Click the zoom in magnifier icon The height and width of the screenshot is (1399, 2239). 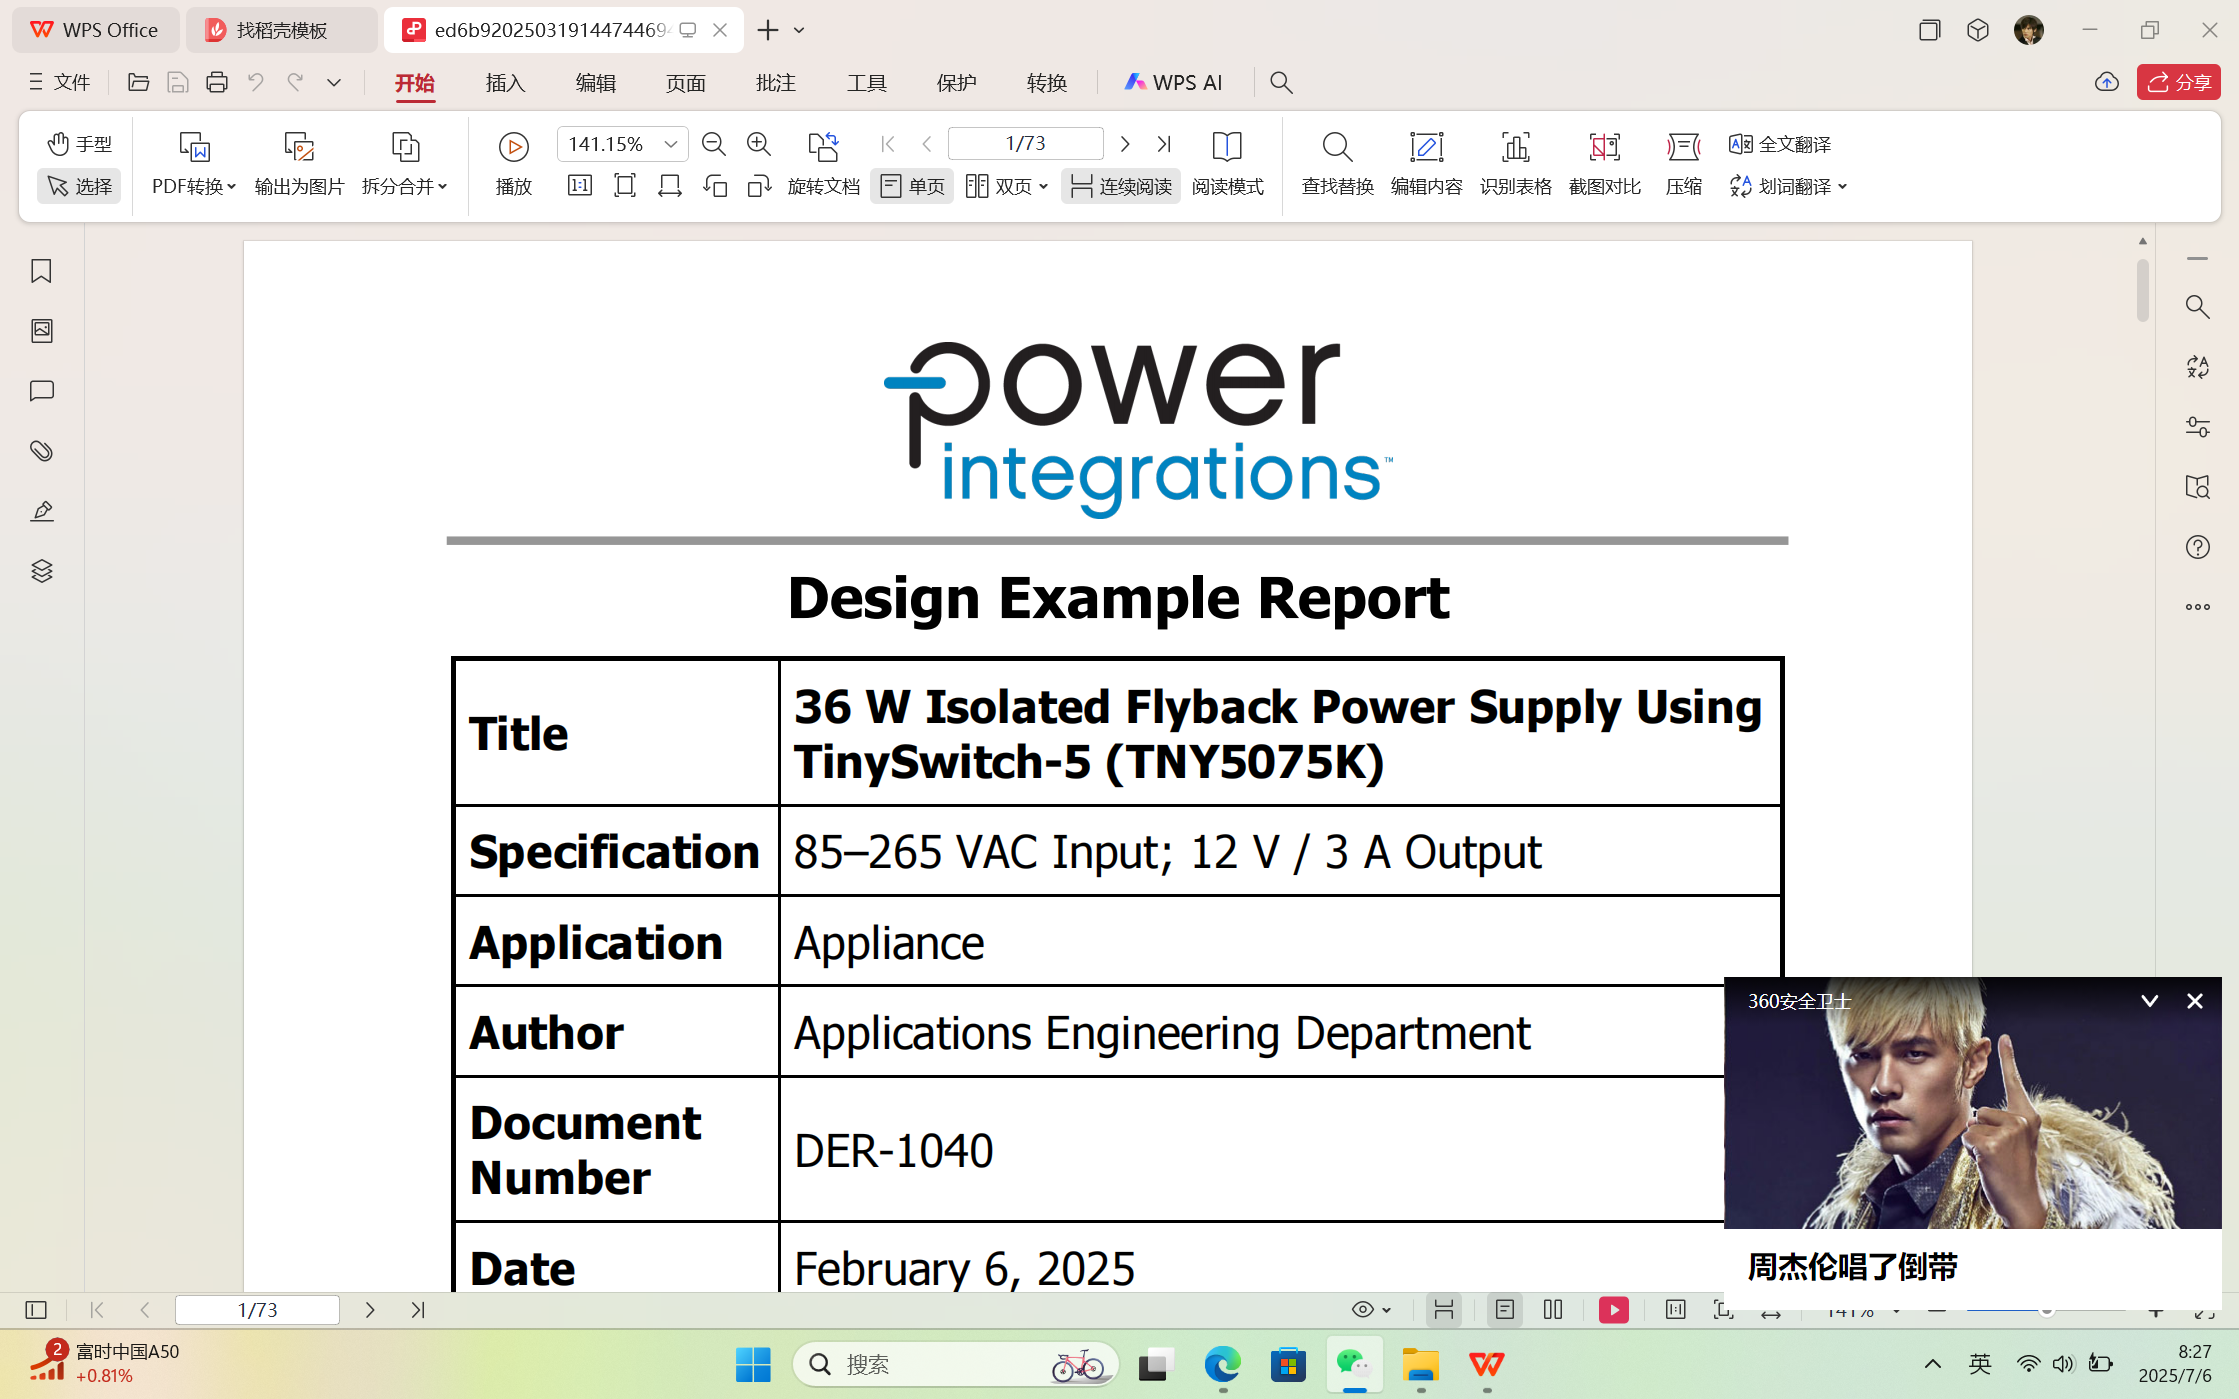[758, 144]
